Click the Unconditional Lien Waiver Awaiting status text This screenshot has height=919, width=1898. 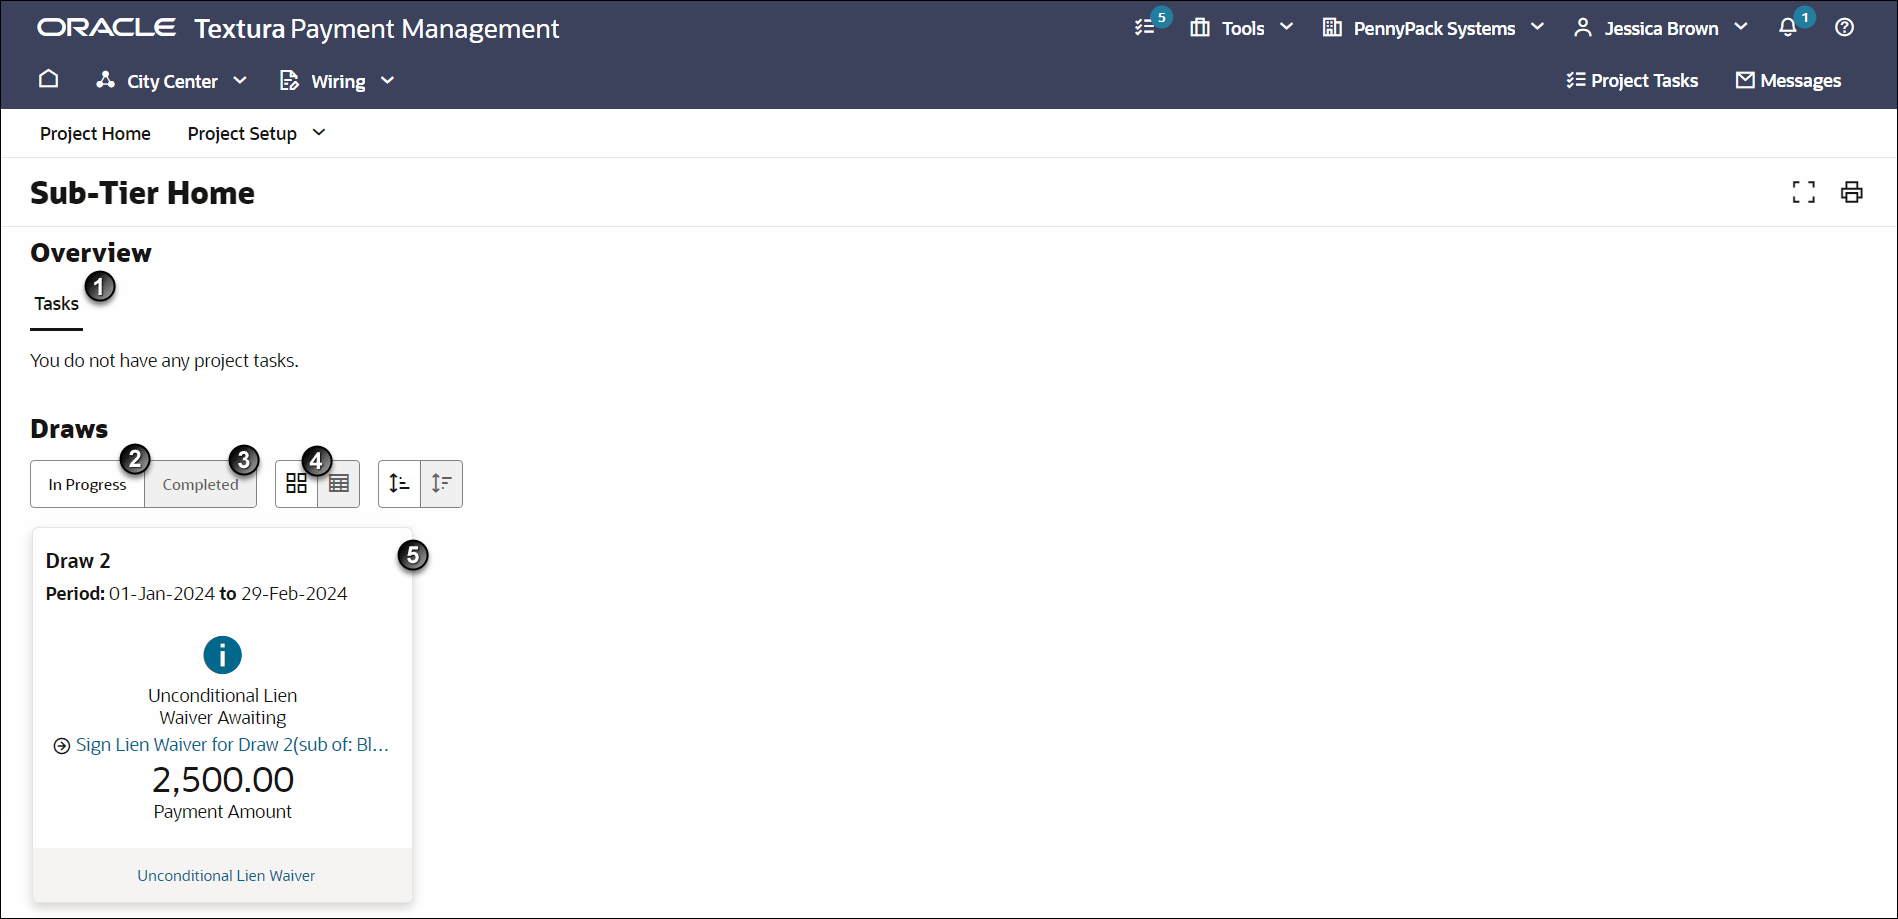222,706
